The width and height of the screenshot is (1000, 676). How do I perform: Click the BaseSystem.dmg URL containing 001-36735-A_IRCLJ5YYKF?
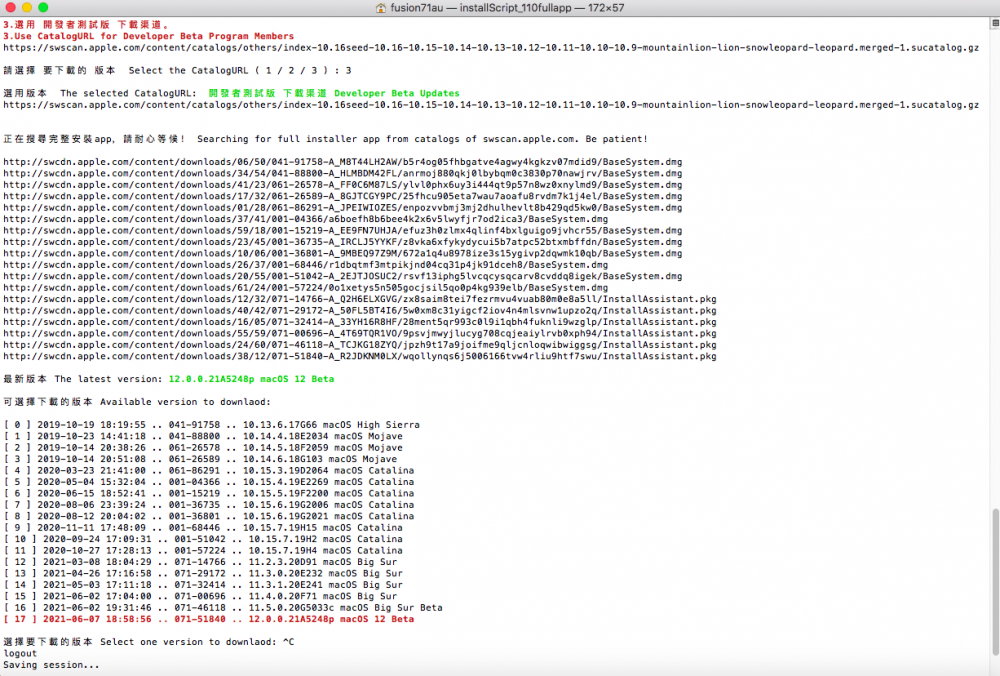tap(342, 242)
